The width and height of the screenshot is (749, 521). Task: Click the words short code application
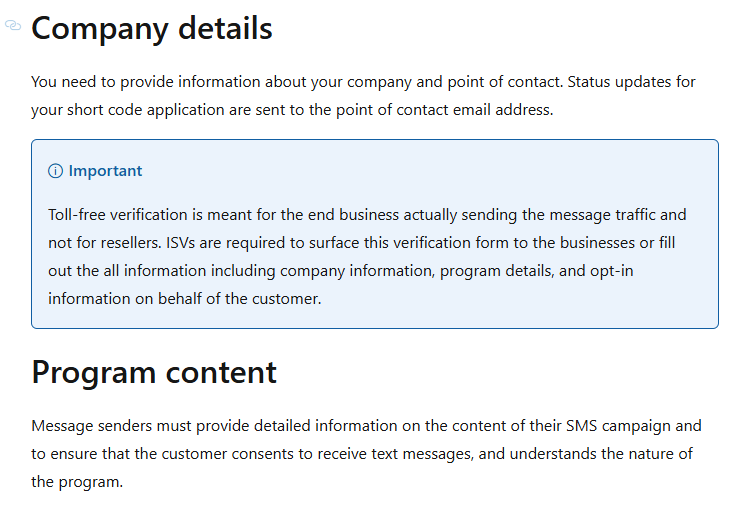[x=145, y=110]
